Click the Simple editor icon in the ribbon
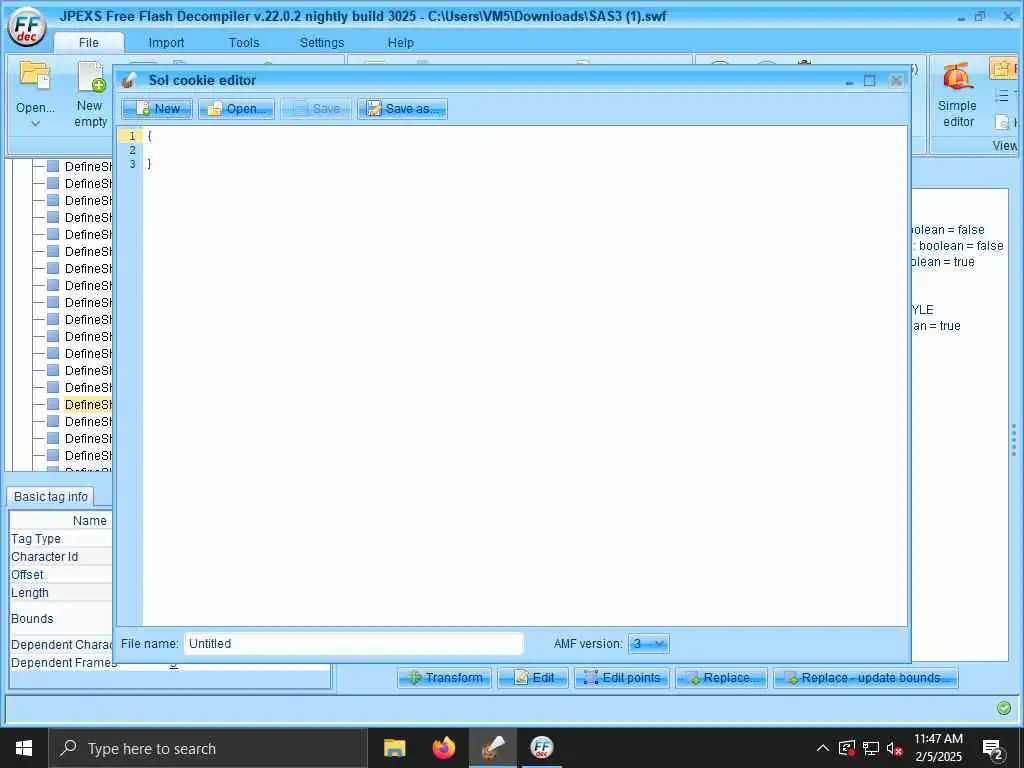This screenshot has width=1024, height=768. [x=957, y=77]
